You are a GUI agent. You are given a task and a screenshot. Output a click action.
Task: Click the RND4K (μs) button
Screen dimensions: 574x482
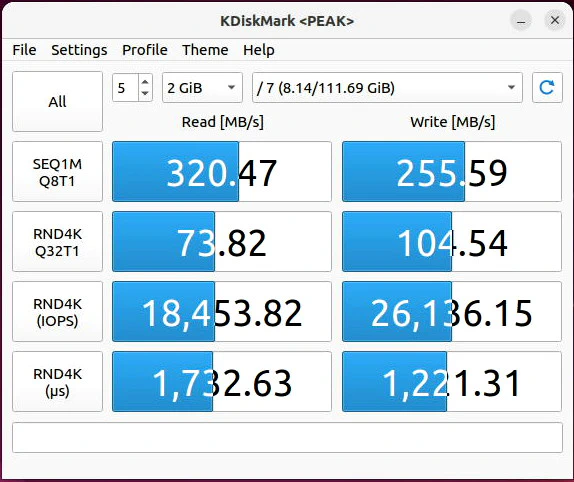[x=57, y=382]
